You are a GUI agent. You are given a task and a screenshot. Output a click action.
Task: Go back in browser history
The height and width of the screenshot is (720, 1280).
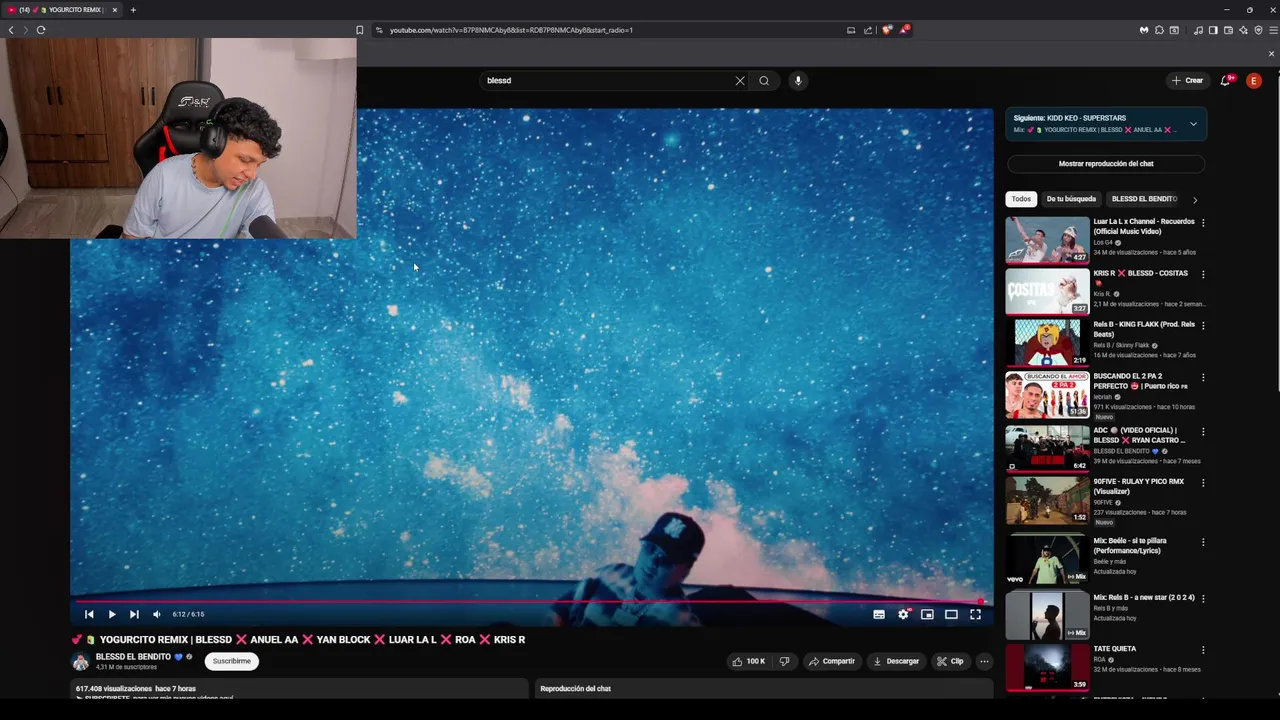click(11, 30)
